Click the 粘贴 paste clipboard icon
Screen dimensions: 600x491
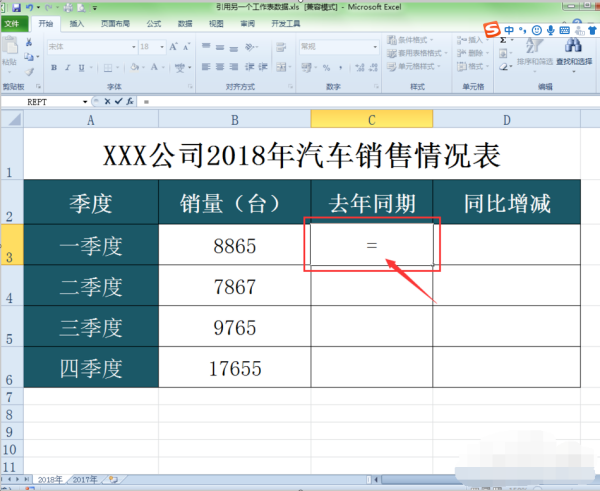click(10, 47)
